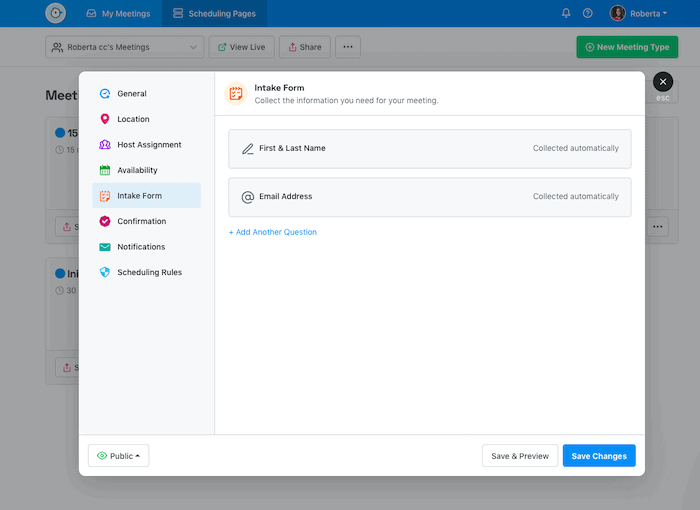Click the app logo in the top bar
Screen dimensions: 700x510
click(x=55, y=13)
